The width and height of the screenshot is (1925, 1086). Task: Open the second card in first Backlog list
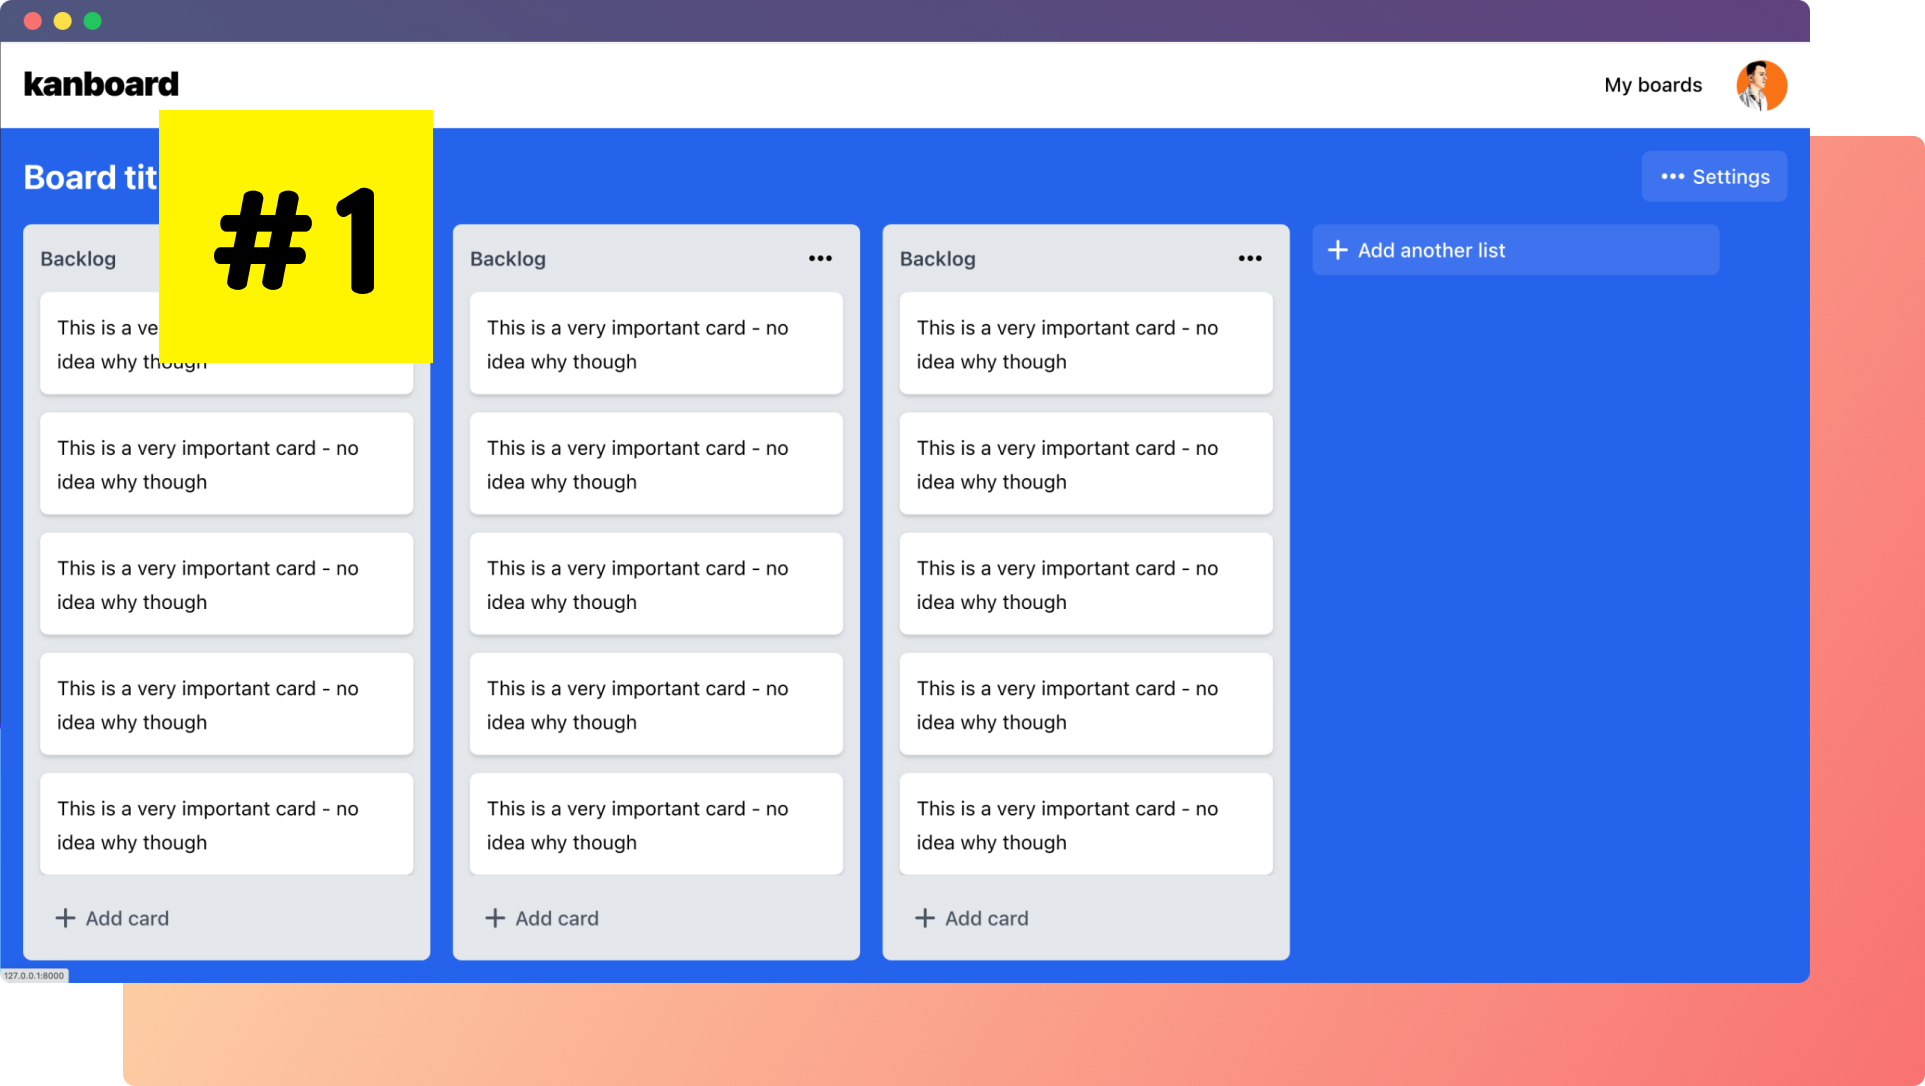coord(226,464)
